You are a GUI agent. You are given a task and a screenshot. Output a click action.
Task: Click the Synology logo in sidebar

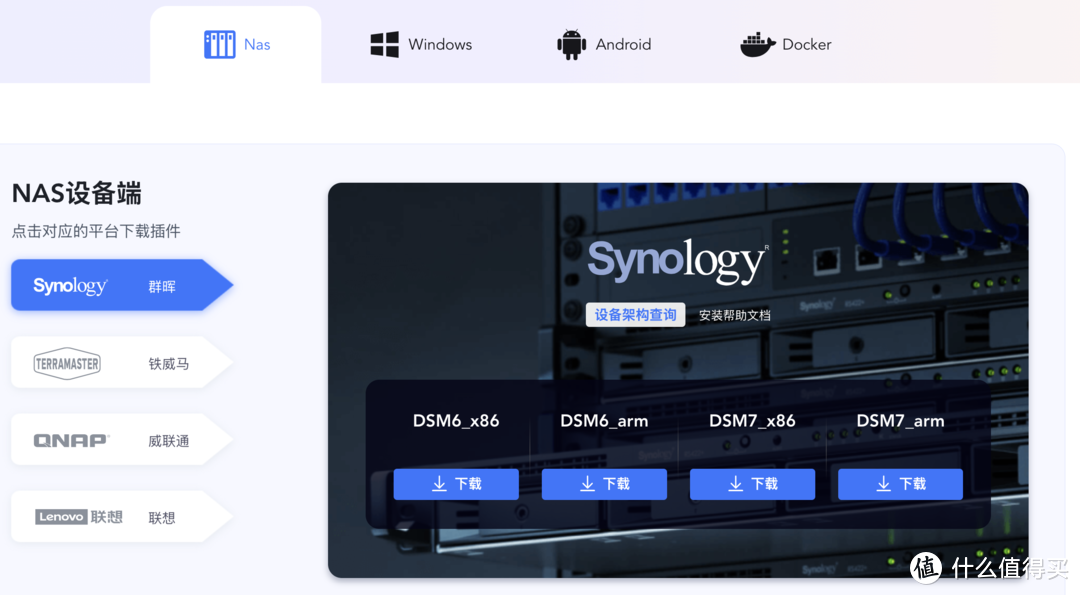coord(70,286)
